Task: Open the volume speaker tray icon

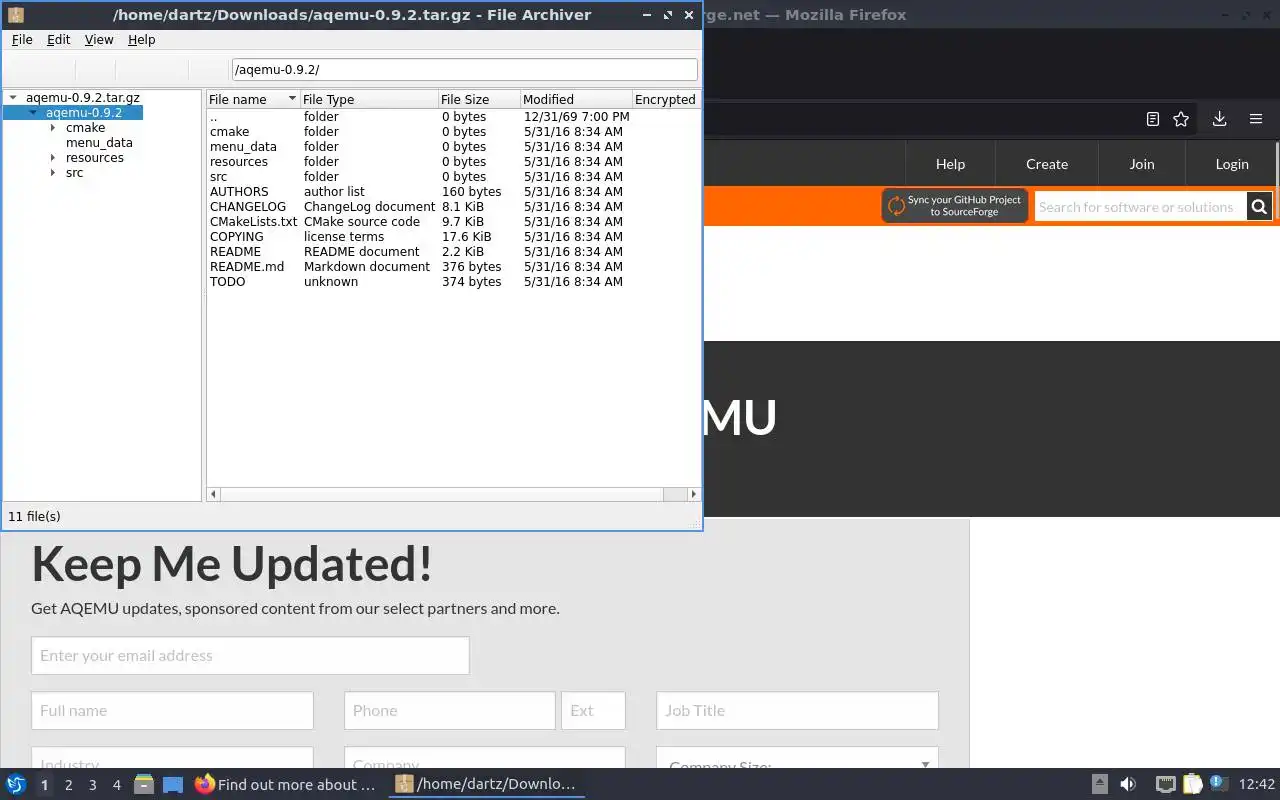Action: [1128, 784]
